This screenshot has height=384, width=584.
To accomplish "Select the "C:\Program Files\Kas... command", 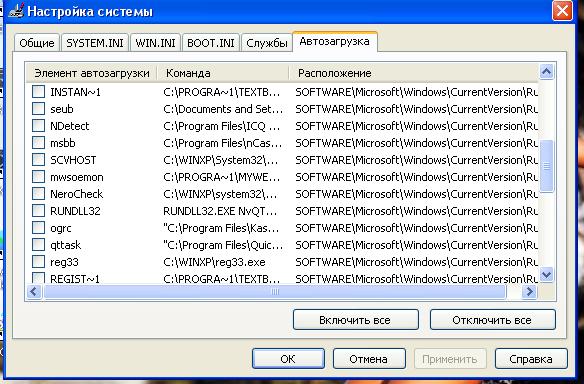I will (x=221, y=228).
